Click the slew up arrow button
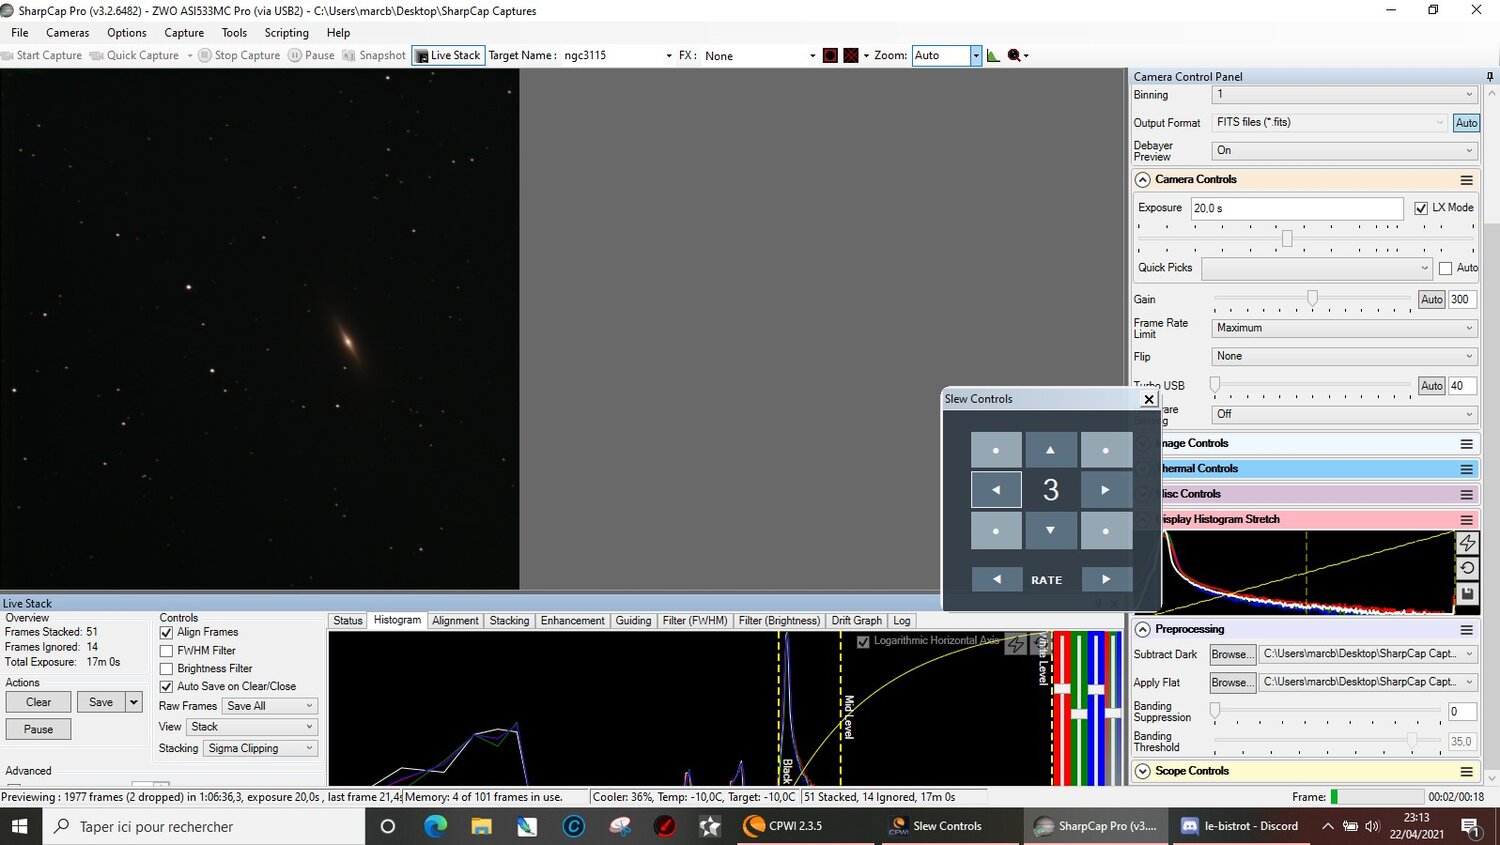 click(1050, 450)
